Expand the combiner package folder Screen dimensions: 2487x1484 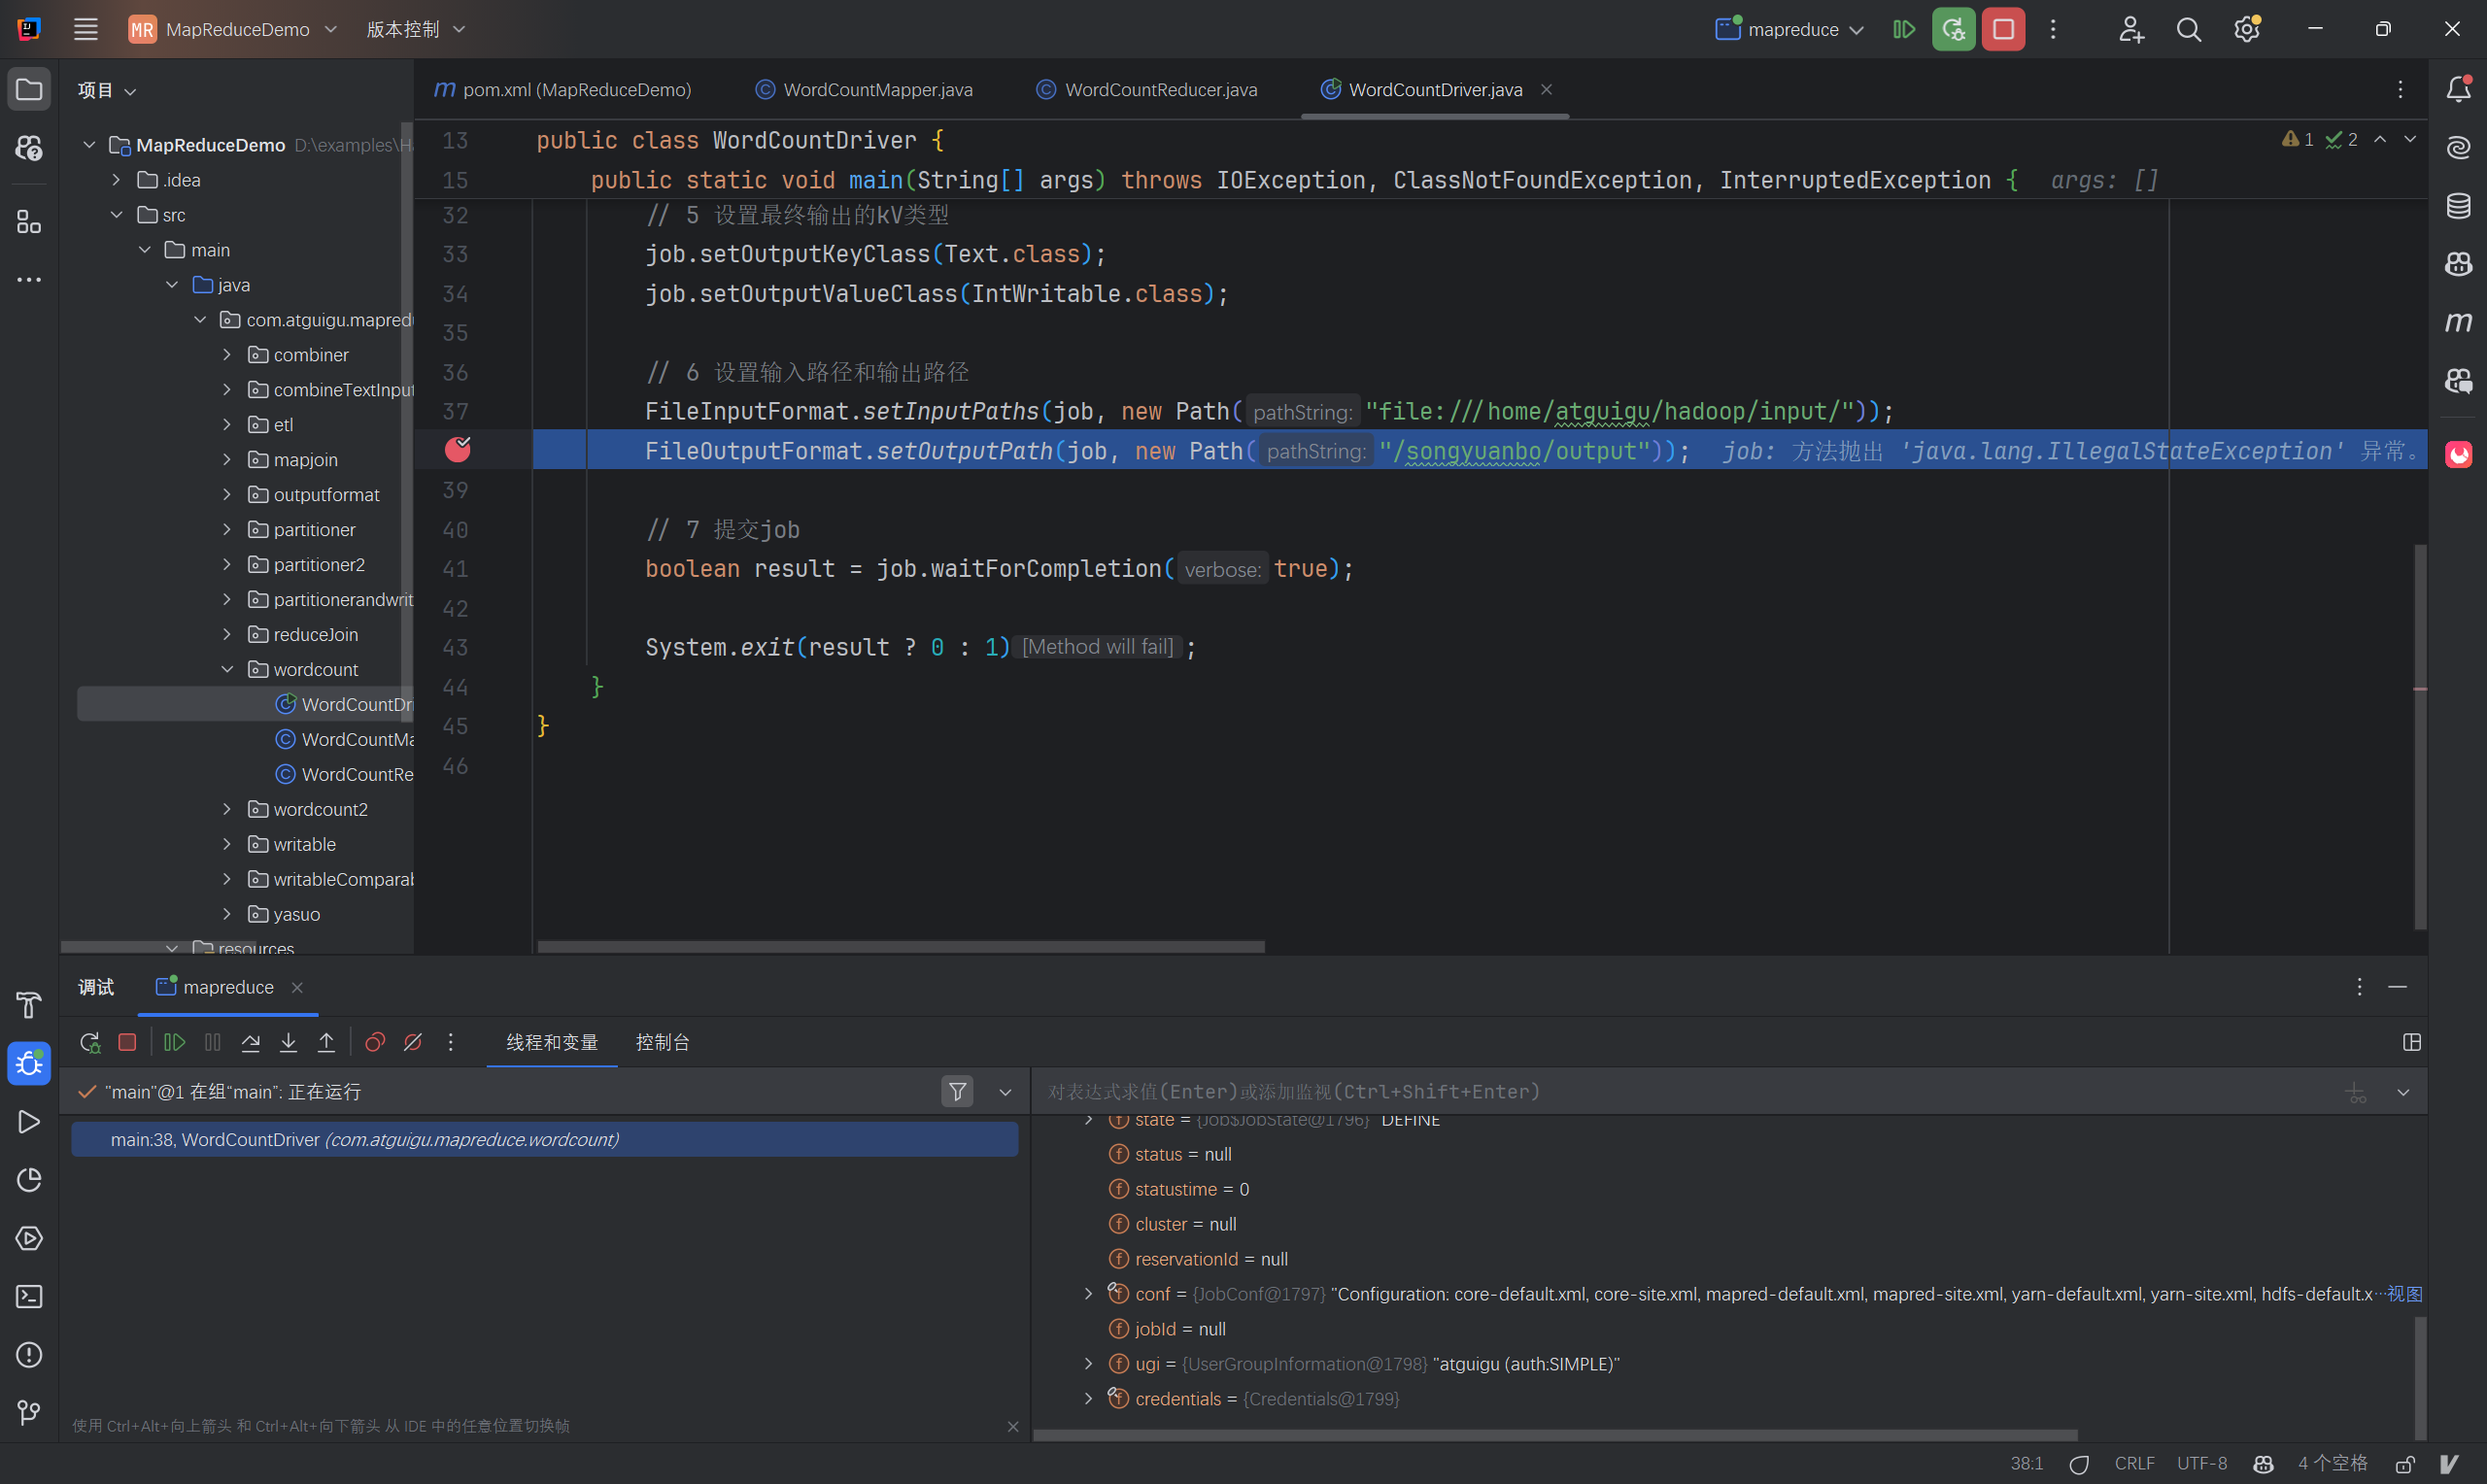(x=227, y=355)
